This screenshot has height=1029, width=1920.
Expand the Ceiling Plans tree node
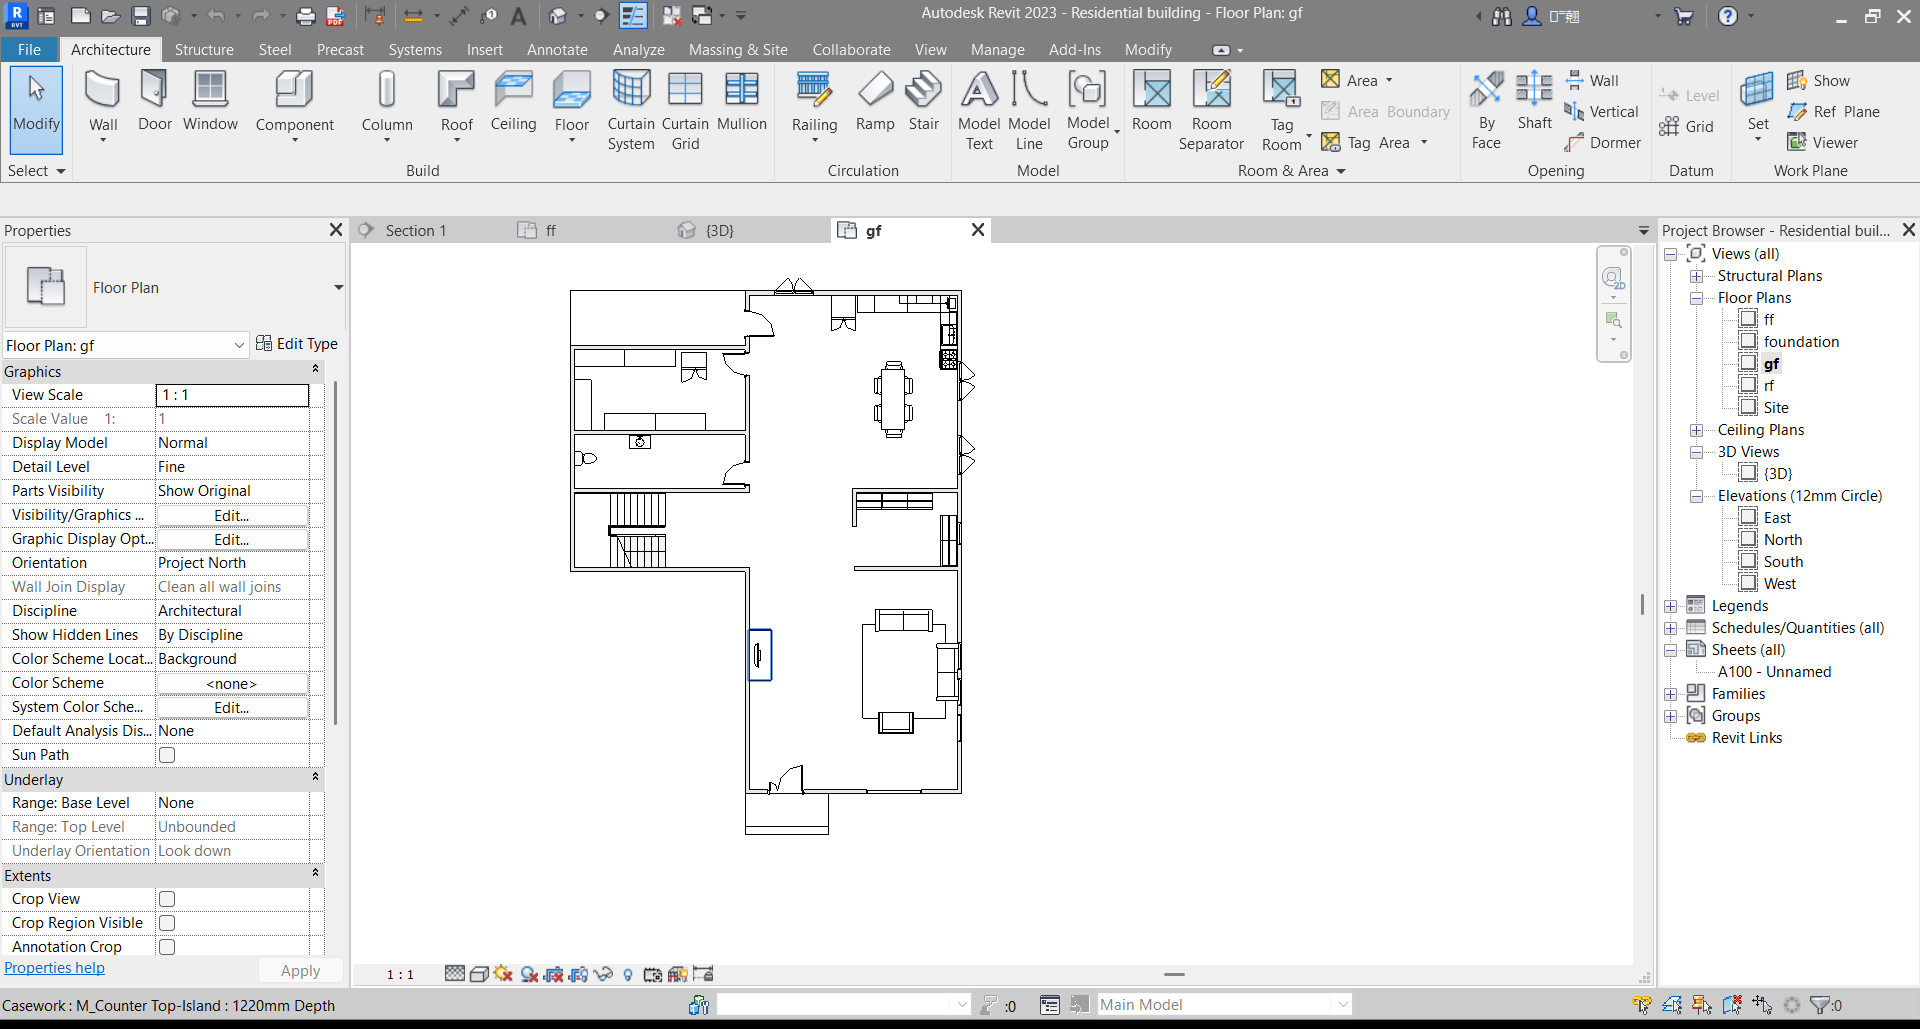1696,430
